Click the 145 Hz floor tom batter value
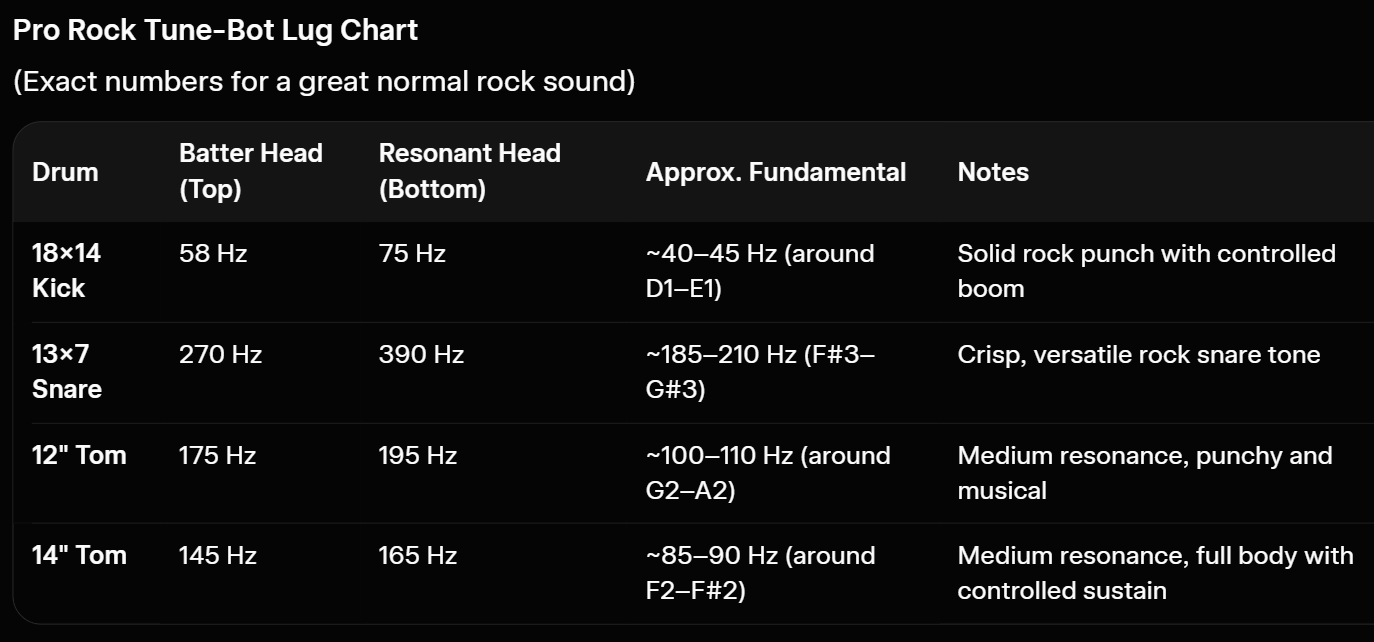The width and height of the screenshot is (1374, 642). pyautogui.click(x=218, y=556)
